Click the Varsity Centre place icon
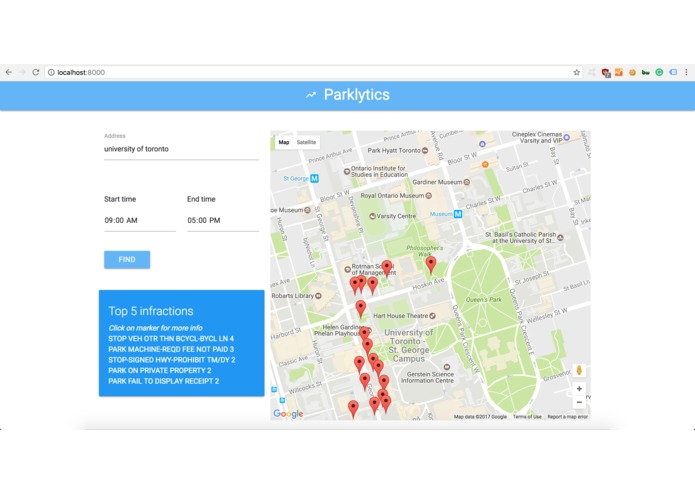The image size is (695, 494). click(373, 216)
